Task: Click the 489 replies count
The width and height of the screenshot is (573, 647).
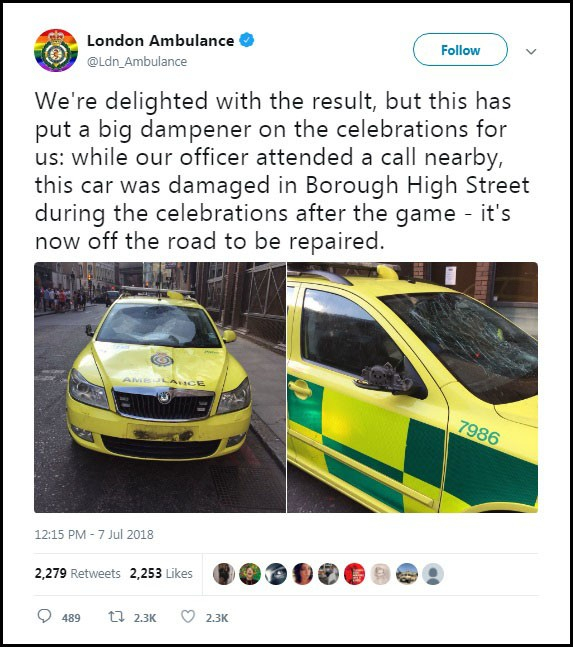Action: (71, 618)
